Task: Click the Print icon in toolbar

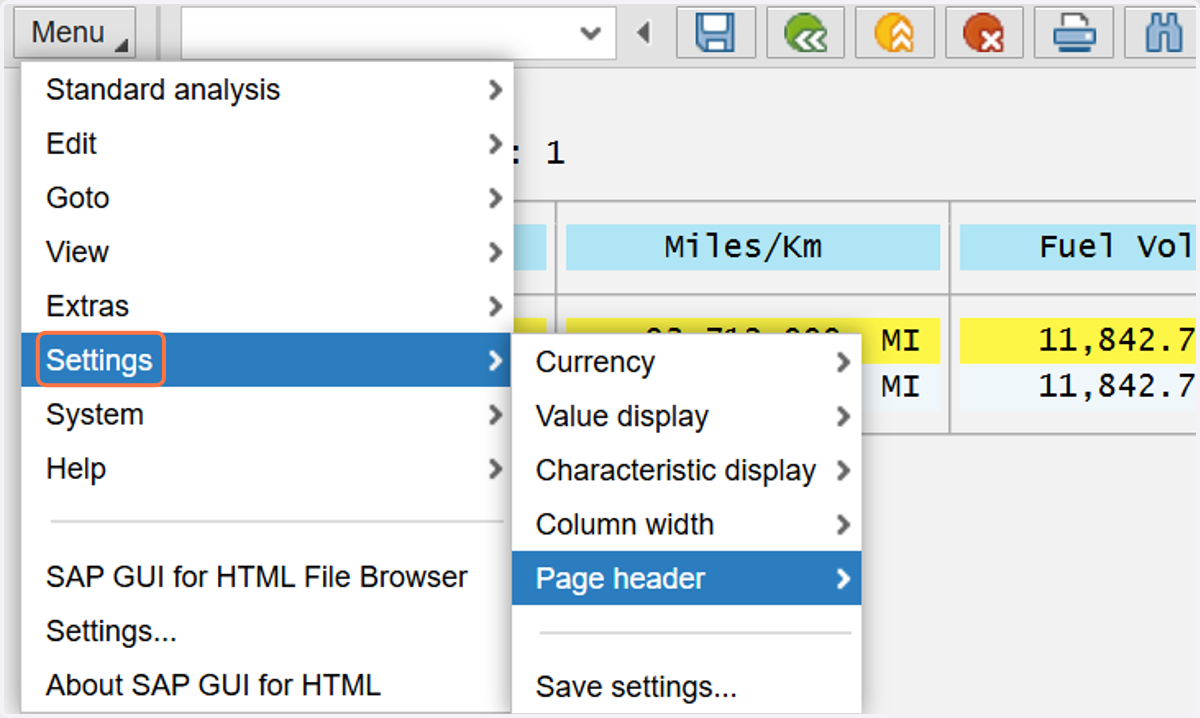Action: click(x=1073, y=34)
